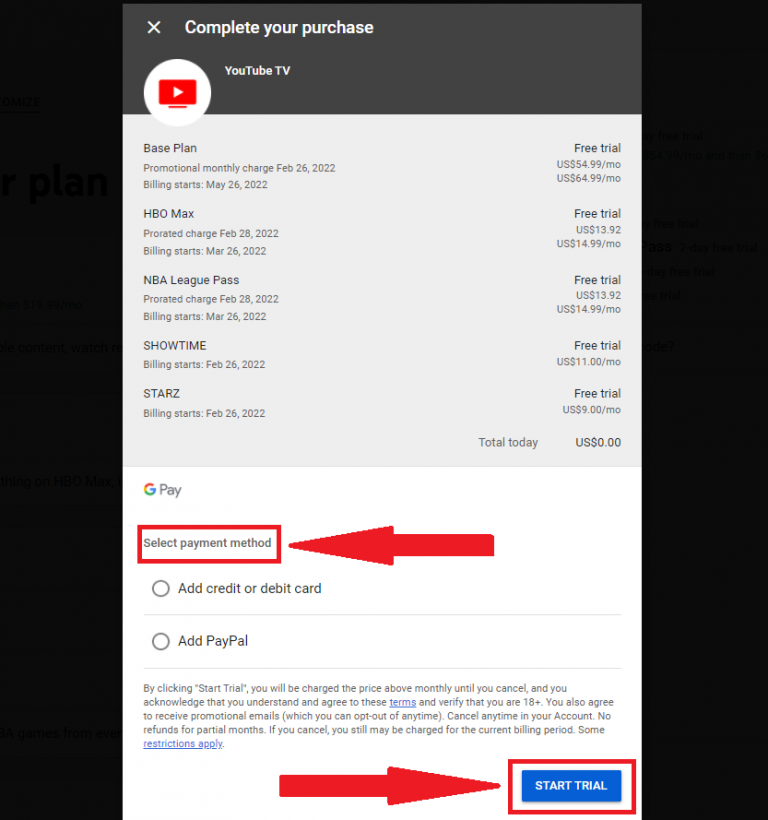The image size is (768, 820).
Task: Click the US$54.99/mo price
Action: 589,164
